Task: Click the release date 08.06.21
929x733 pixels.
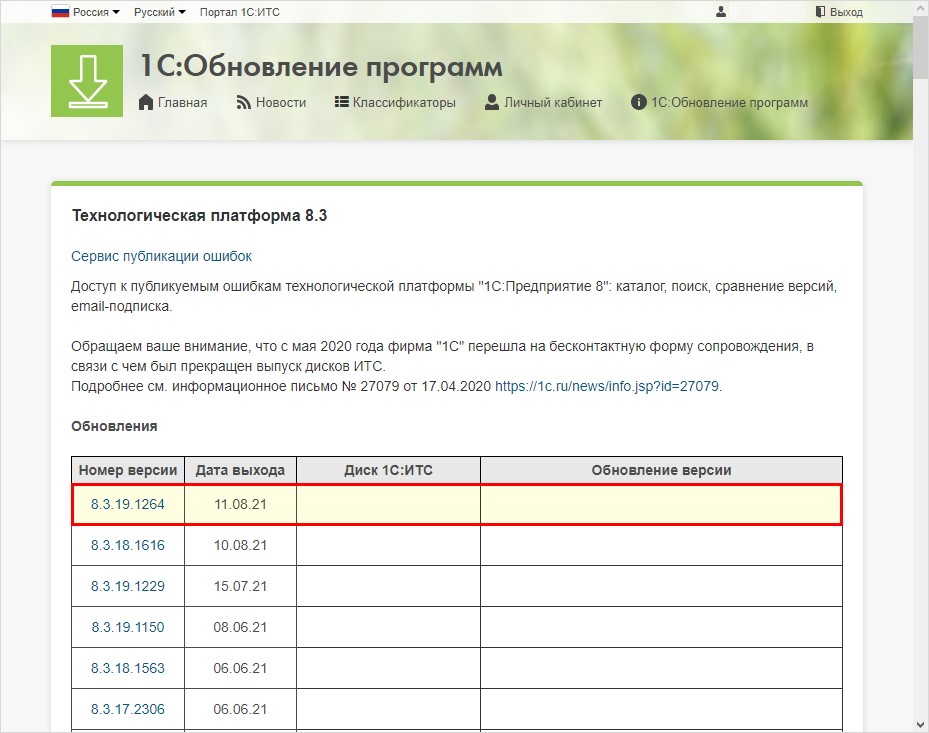Action: (240, 627)
